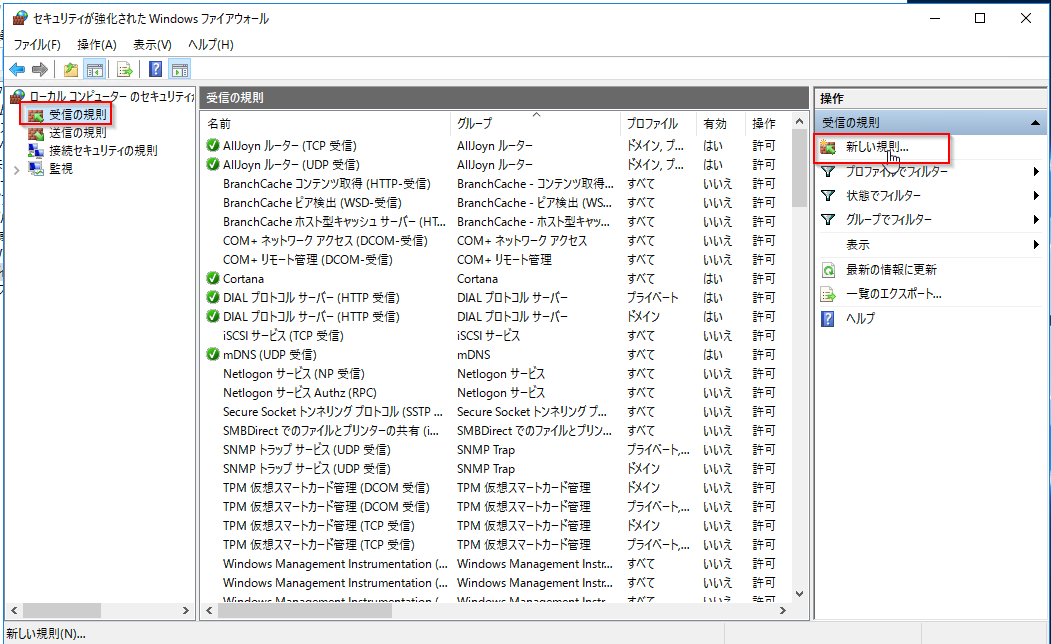Click 一覧のエクスポート... action

click(x=893, y=294)
